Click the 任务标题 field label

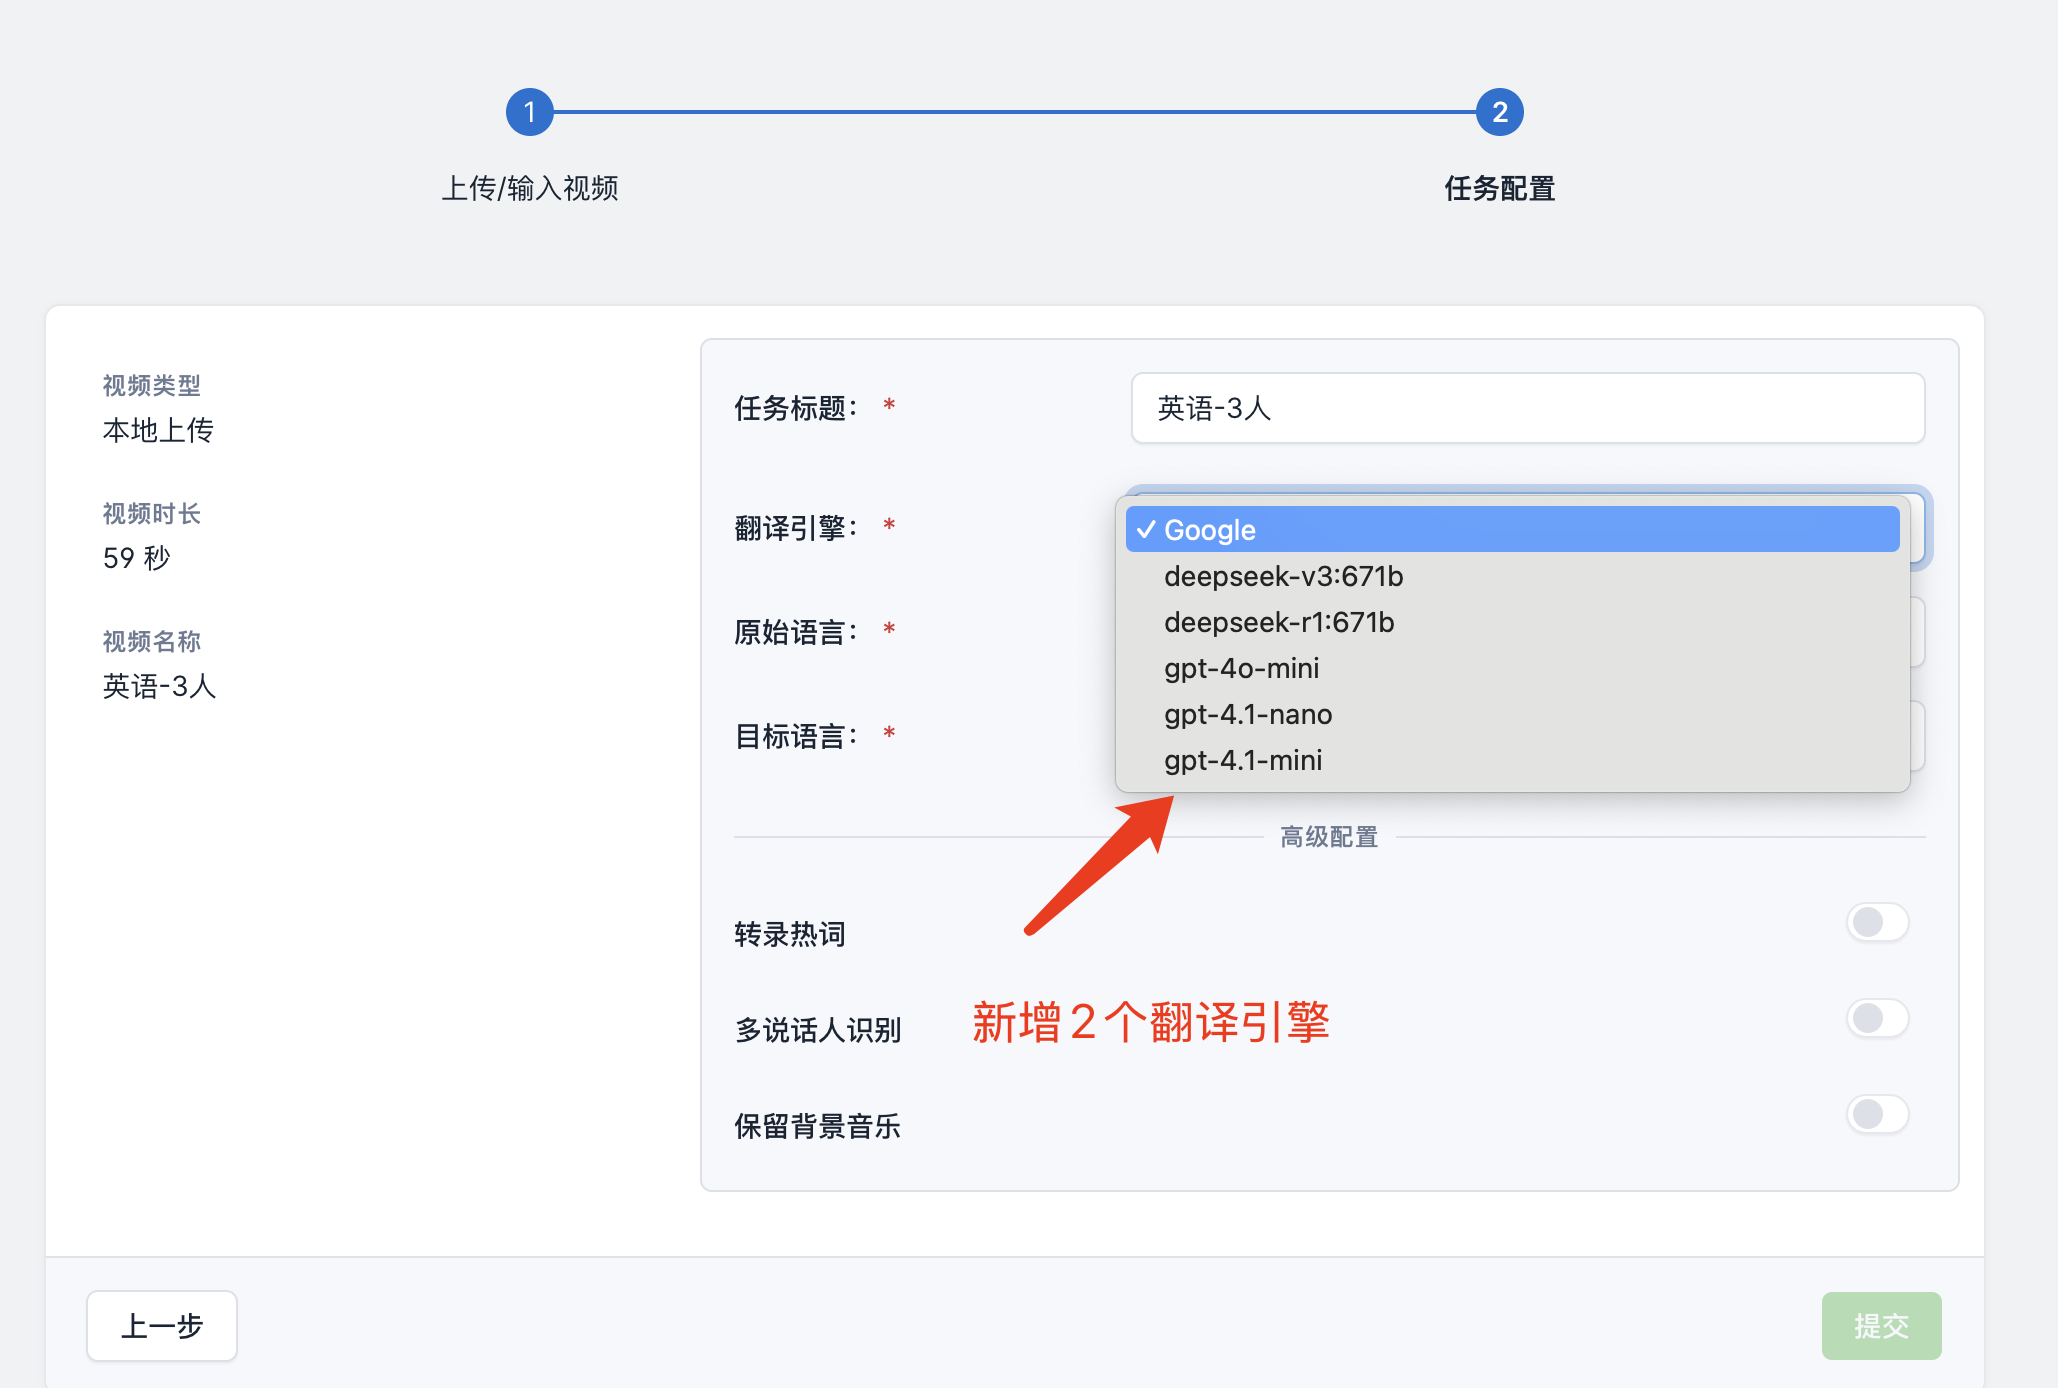point(796,408)
